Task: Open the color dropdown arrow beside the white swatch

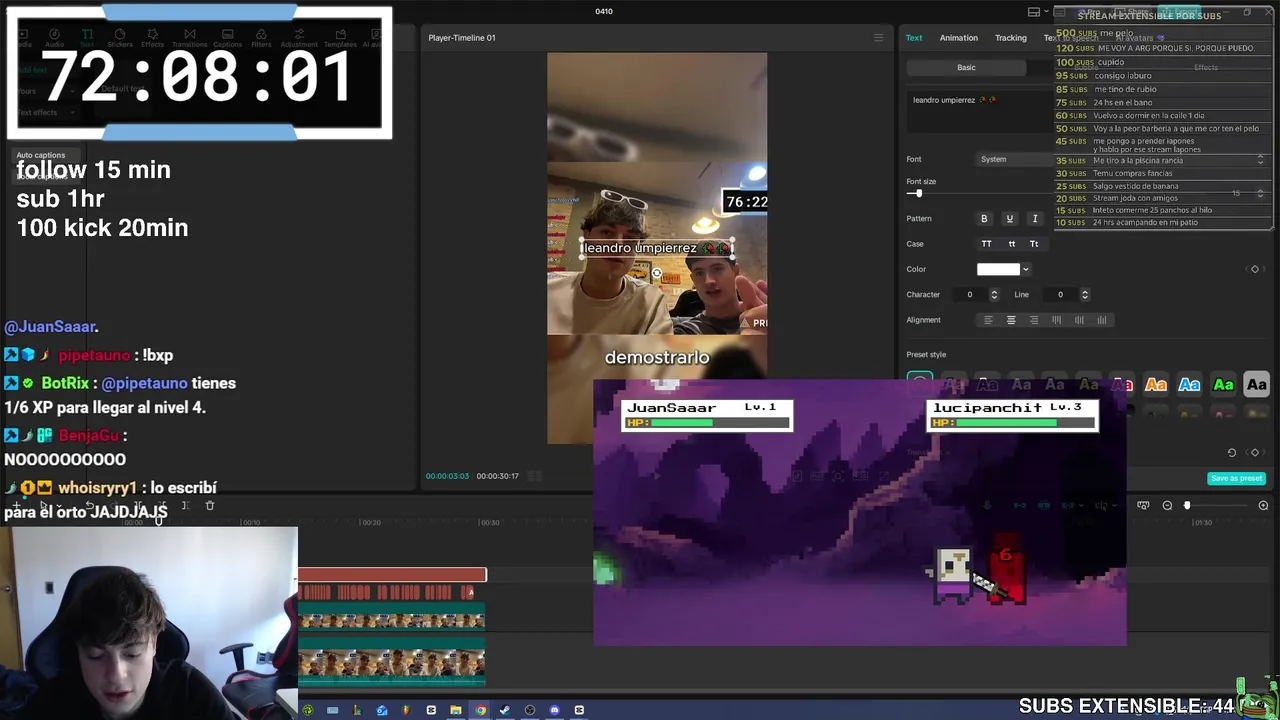Action: (x=1025, y=269)
